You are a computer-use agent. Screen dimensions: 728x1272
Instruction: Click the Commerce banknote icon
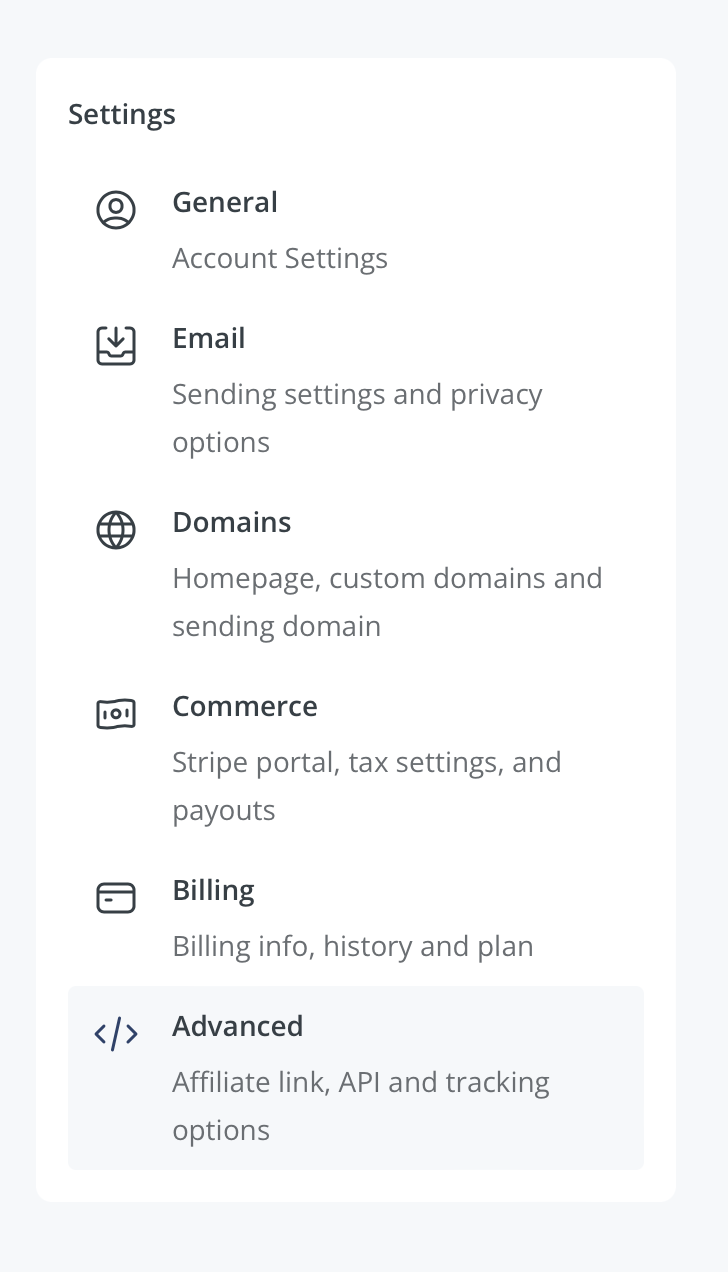tap(116, 714)
